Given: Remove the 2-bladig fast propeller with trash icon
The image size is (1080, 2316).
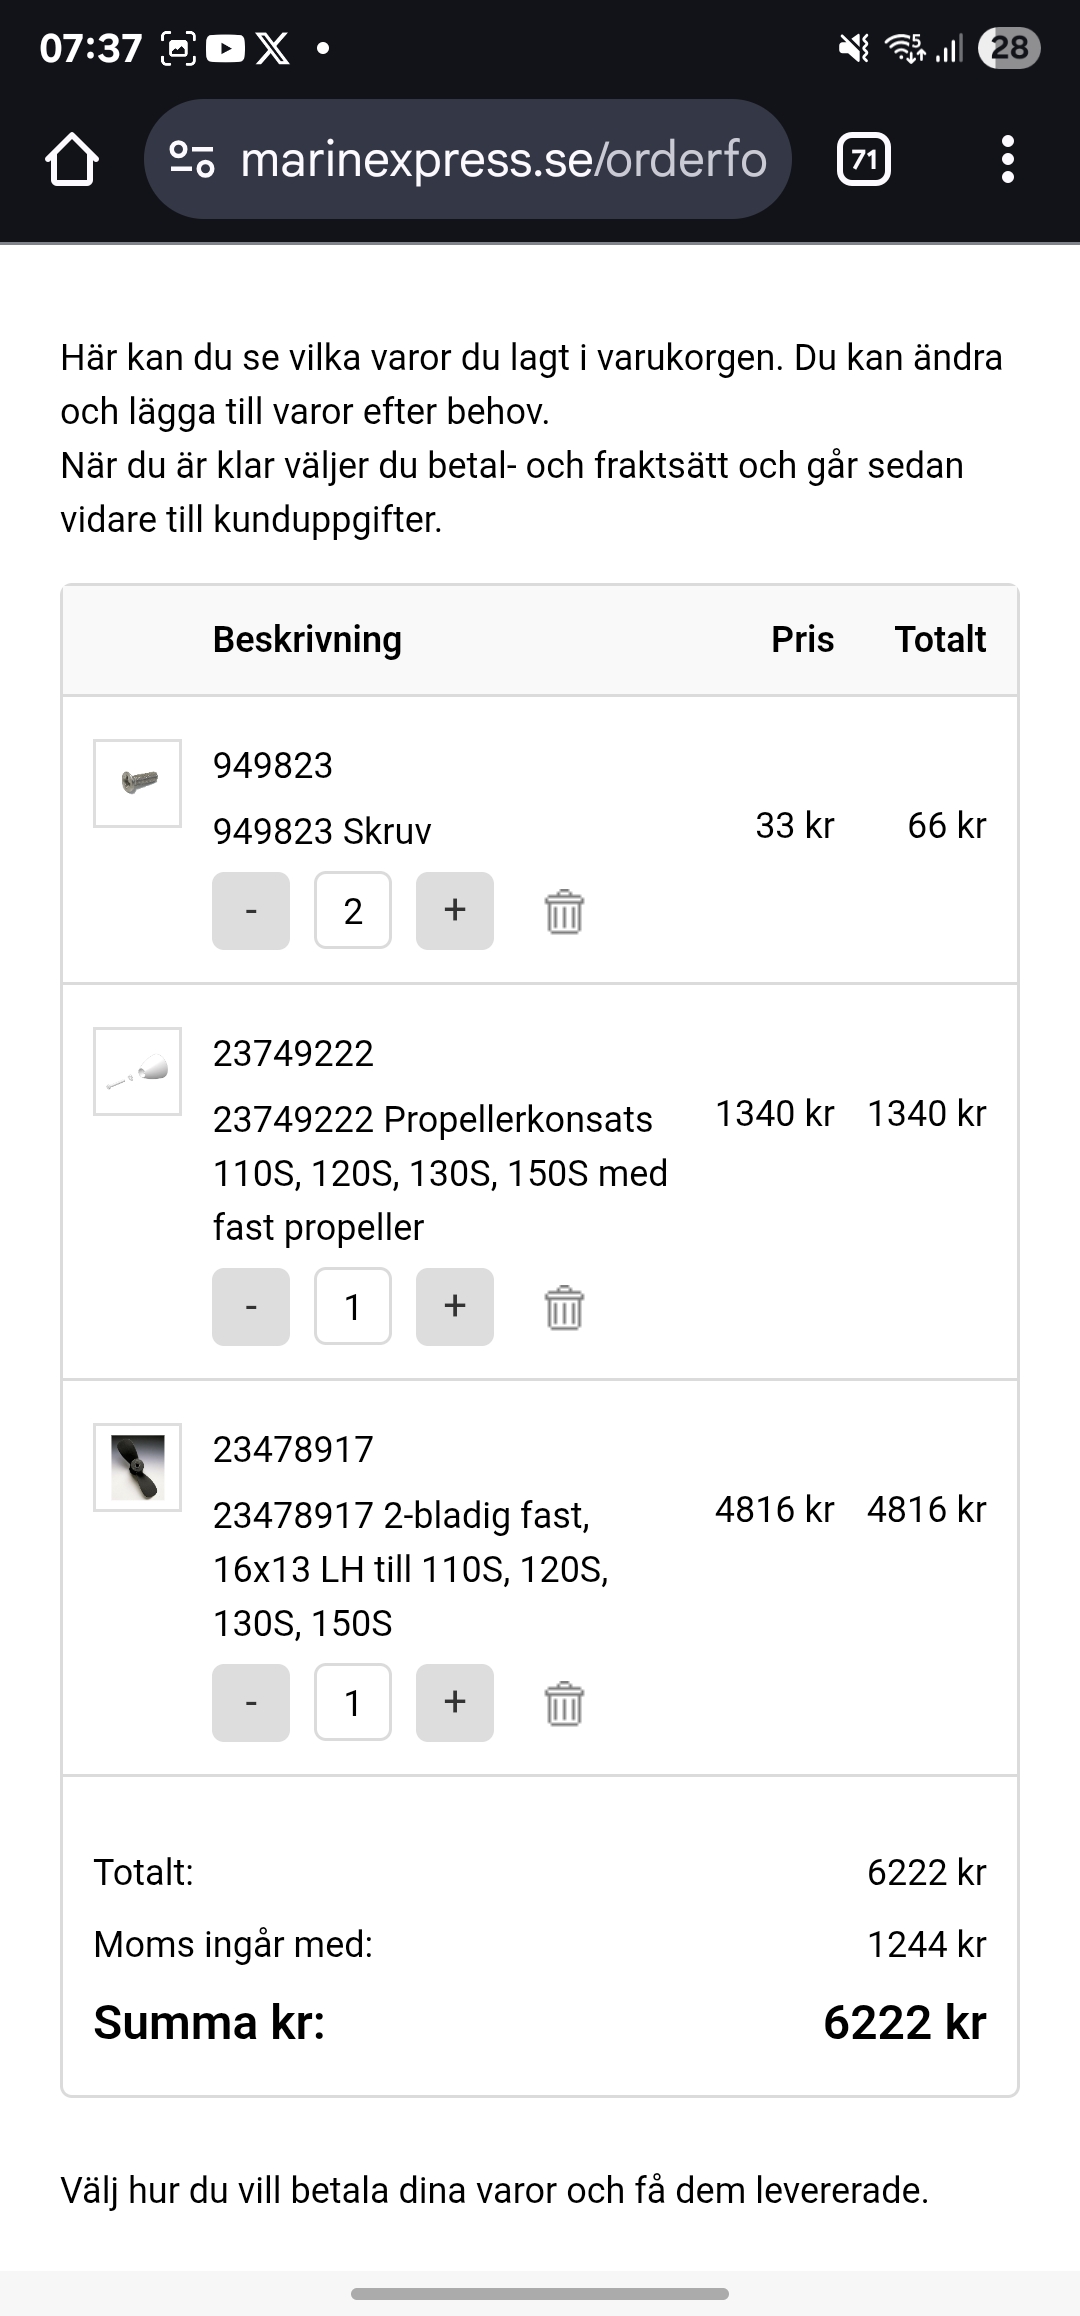Looking at the screenshot, I should pos(564,1703).
